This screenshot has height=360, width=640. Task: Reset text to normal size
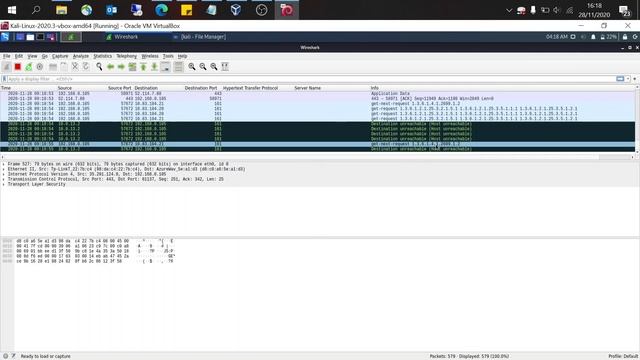pyautogui.click(x=214, y=67)
